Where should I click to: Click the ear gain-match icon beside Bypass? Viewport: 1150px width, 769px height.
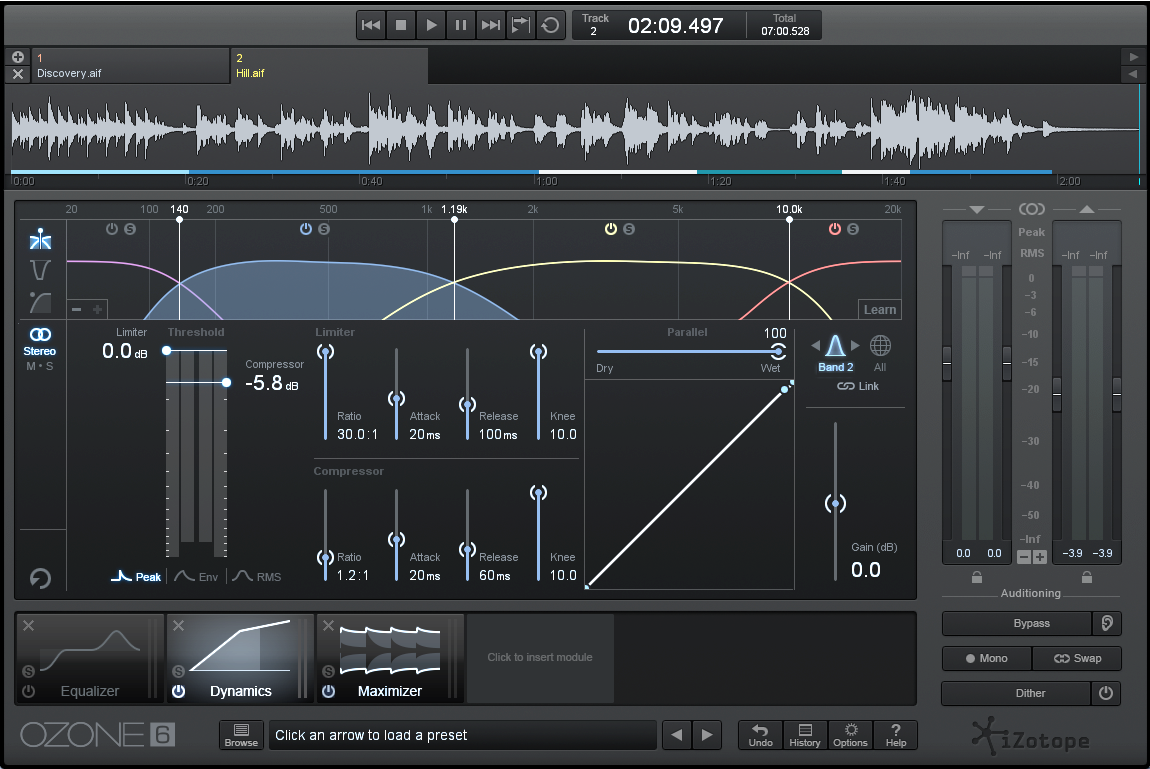(1107, 623)
